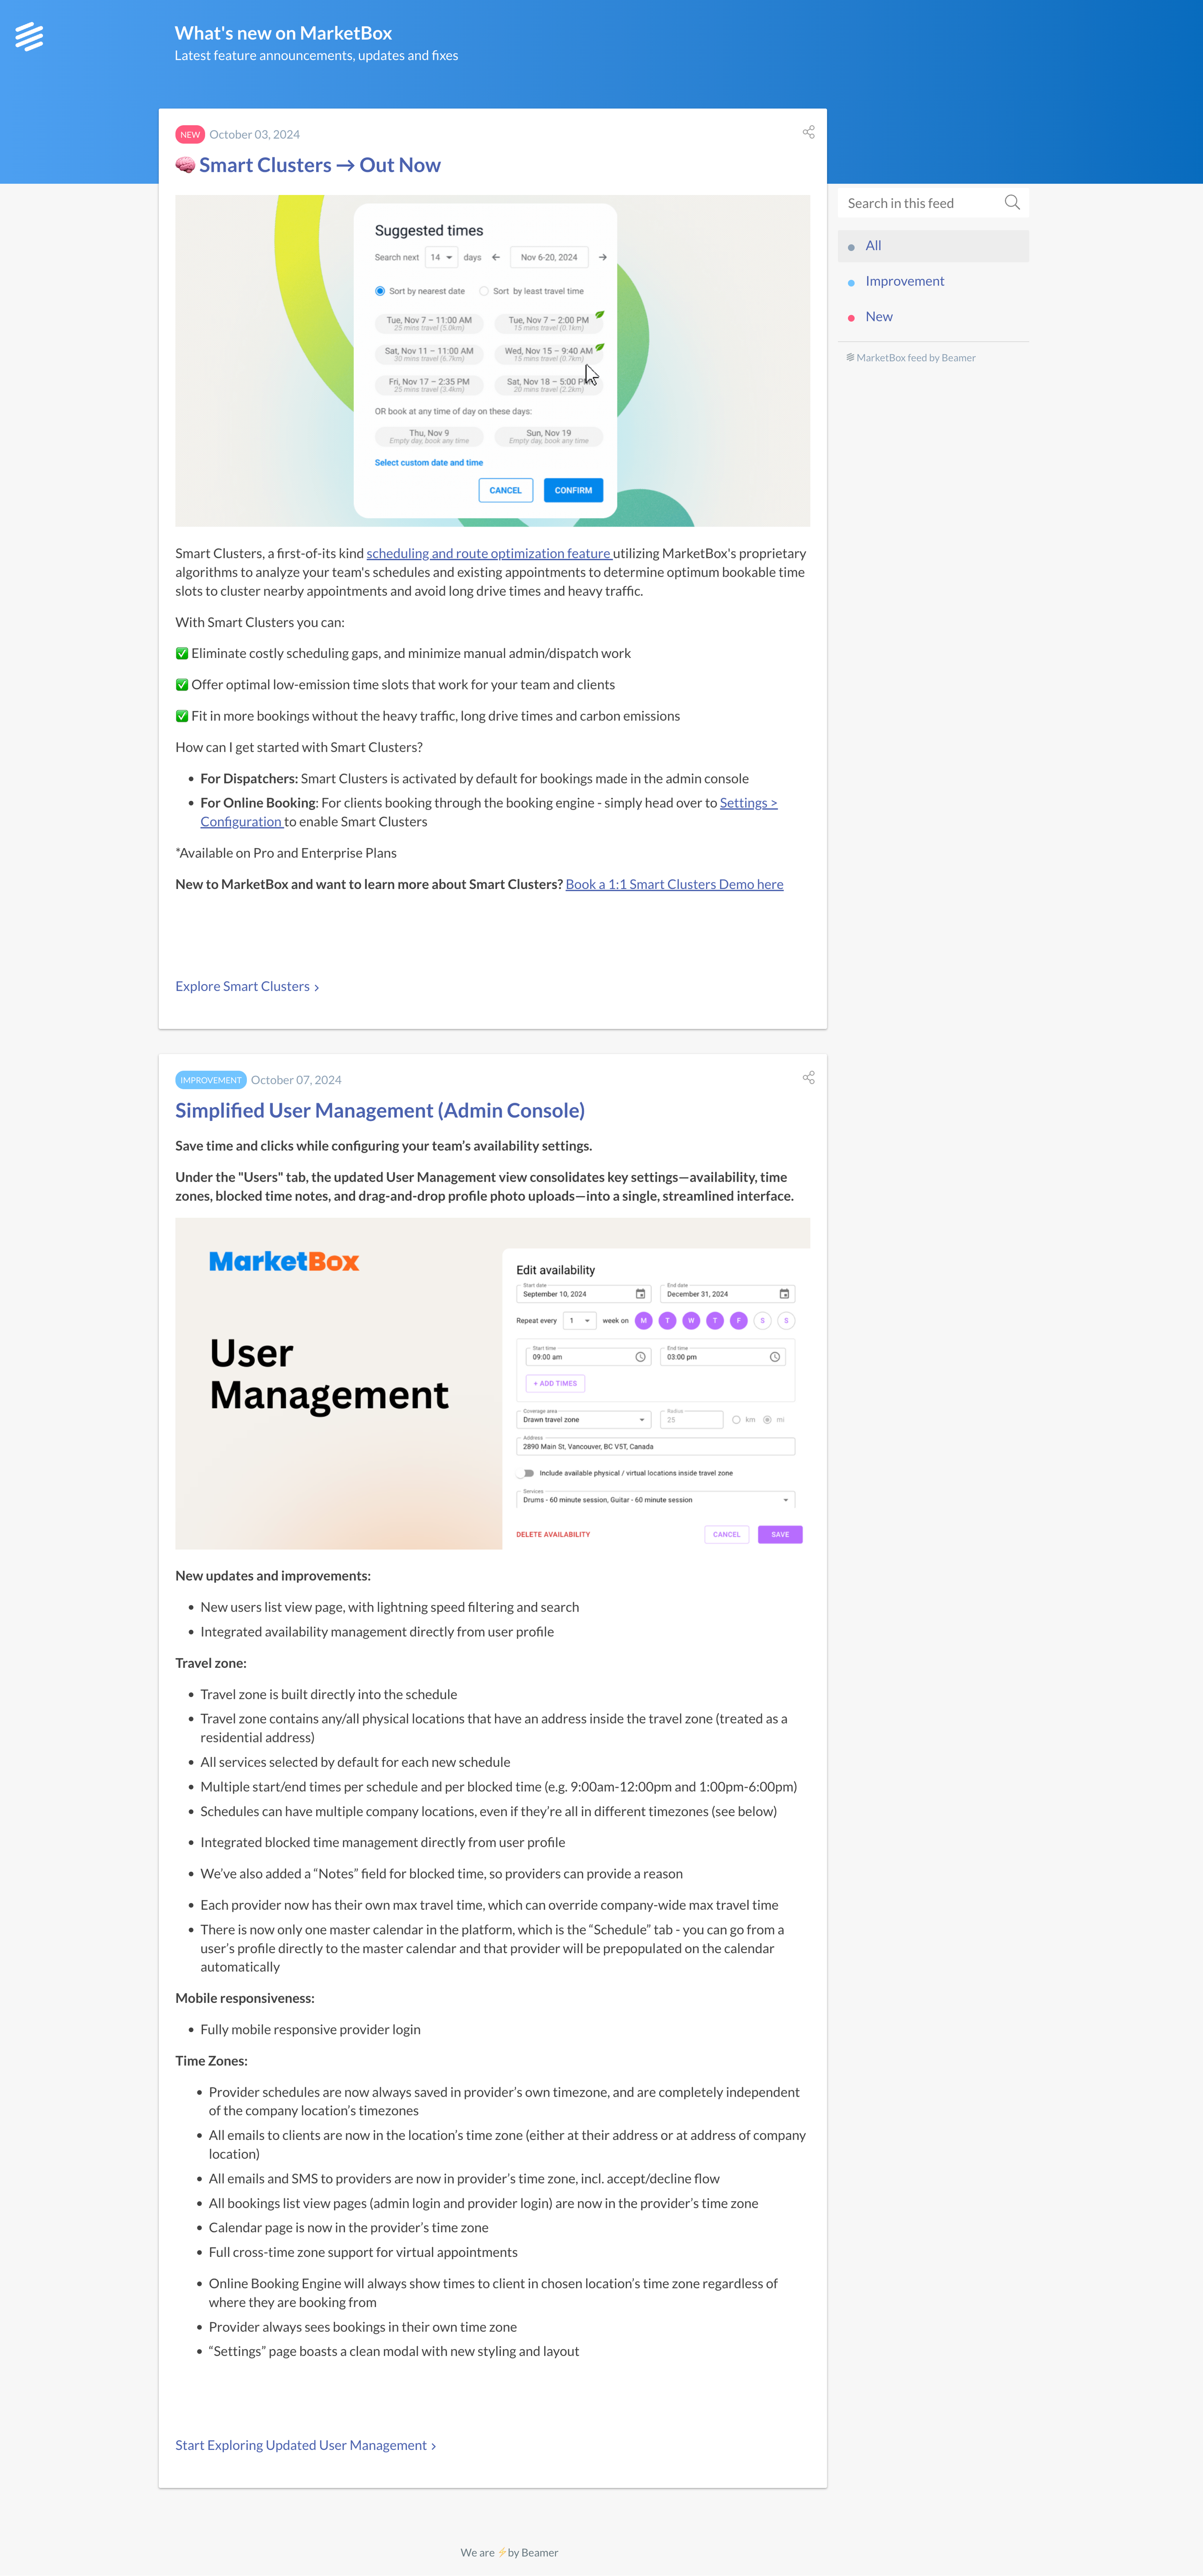
Task: Open MarketBox feed by Beamer link
Action: [x=911, y=357]
